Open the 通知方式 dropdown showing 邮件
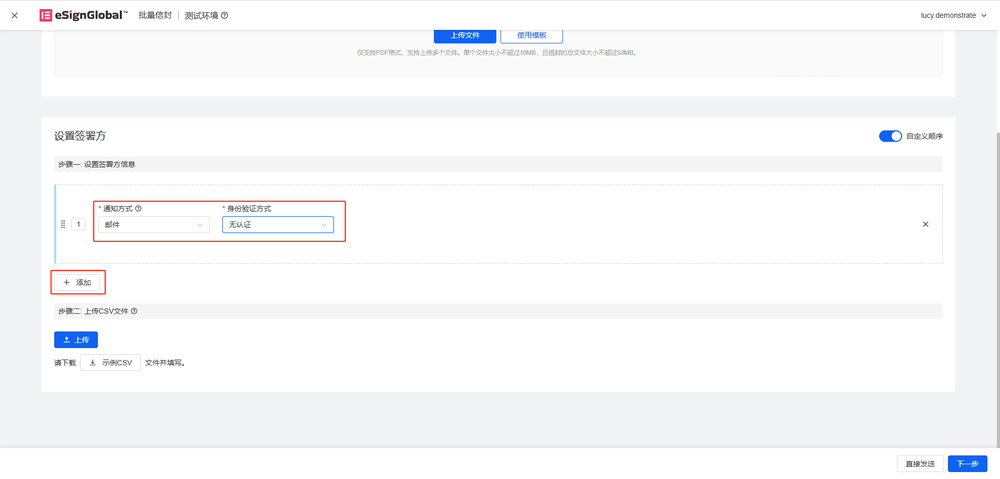The height and width of the screenshot is (479, 1000). click(x=153, y=225)
